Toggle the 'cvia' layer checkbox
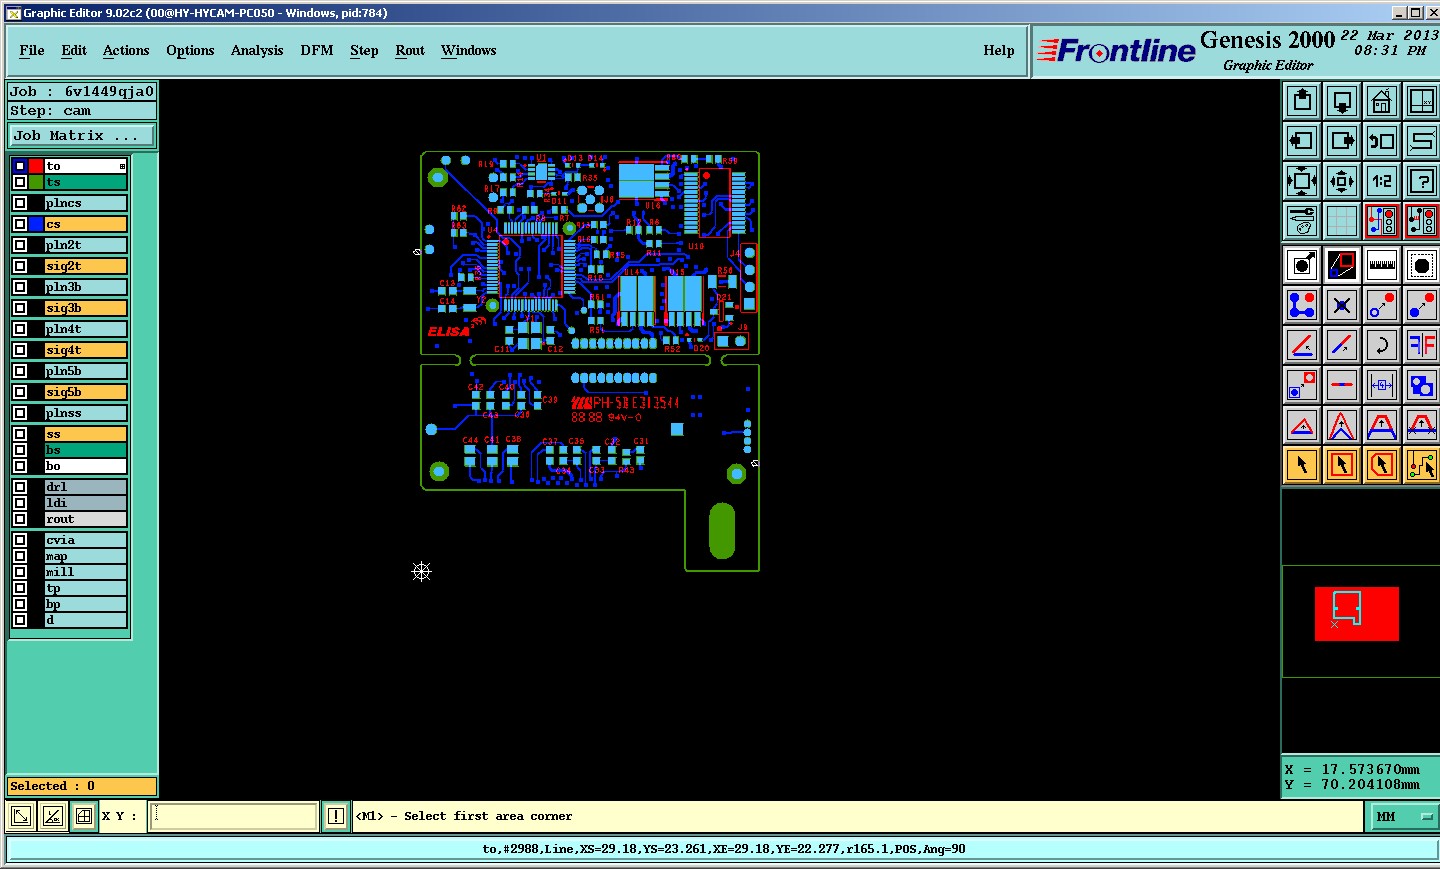This screenshot has width=1440, height=869. [20, 540]
